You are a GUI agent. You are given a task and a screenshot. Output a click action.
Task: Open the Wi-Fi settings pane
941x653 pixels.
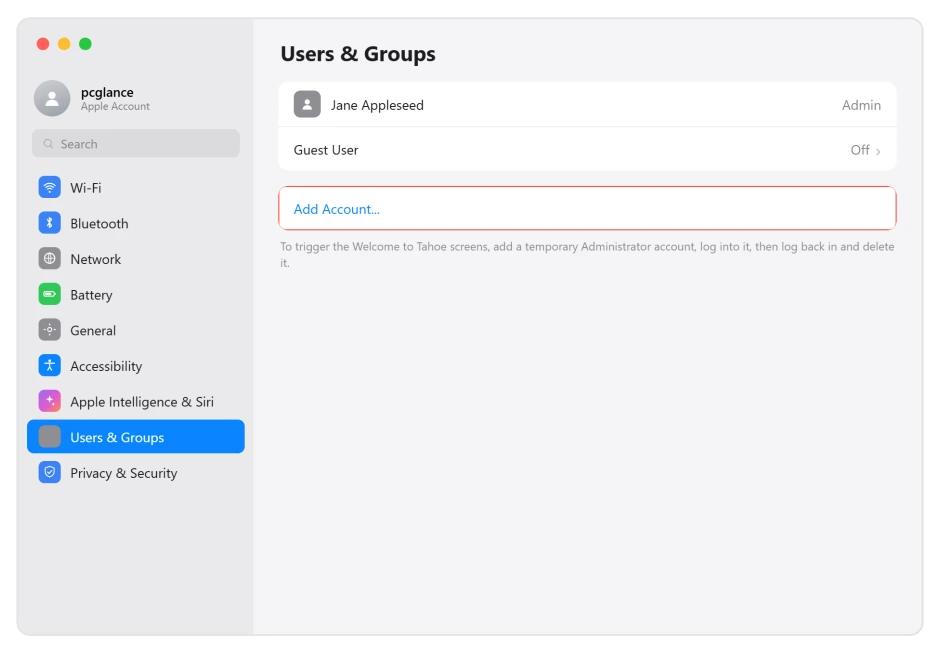pos(136,187)
